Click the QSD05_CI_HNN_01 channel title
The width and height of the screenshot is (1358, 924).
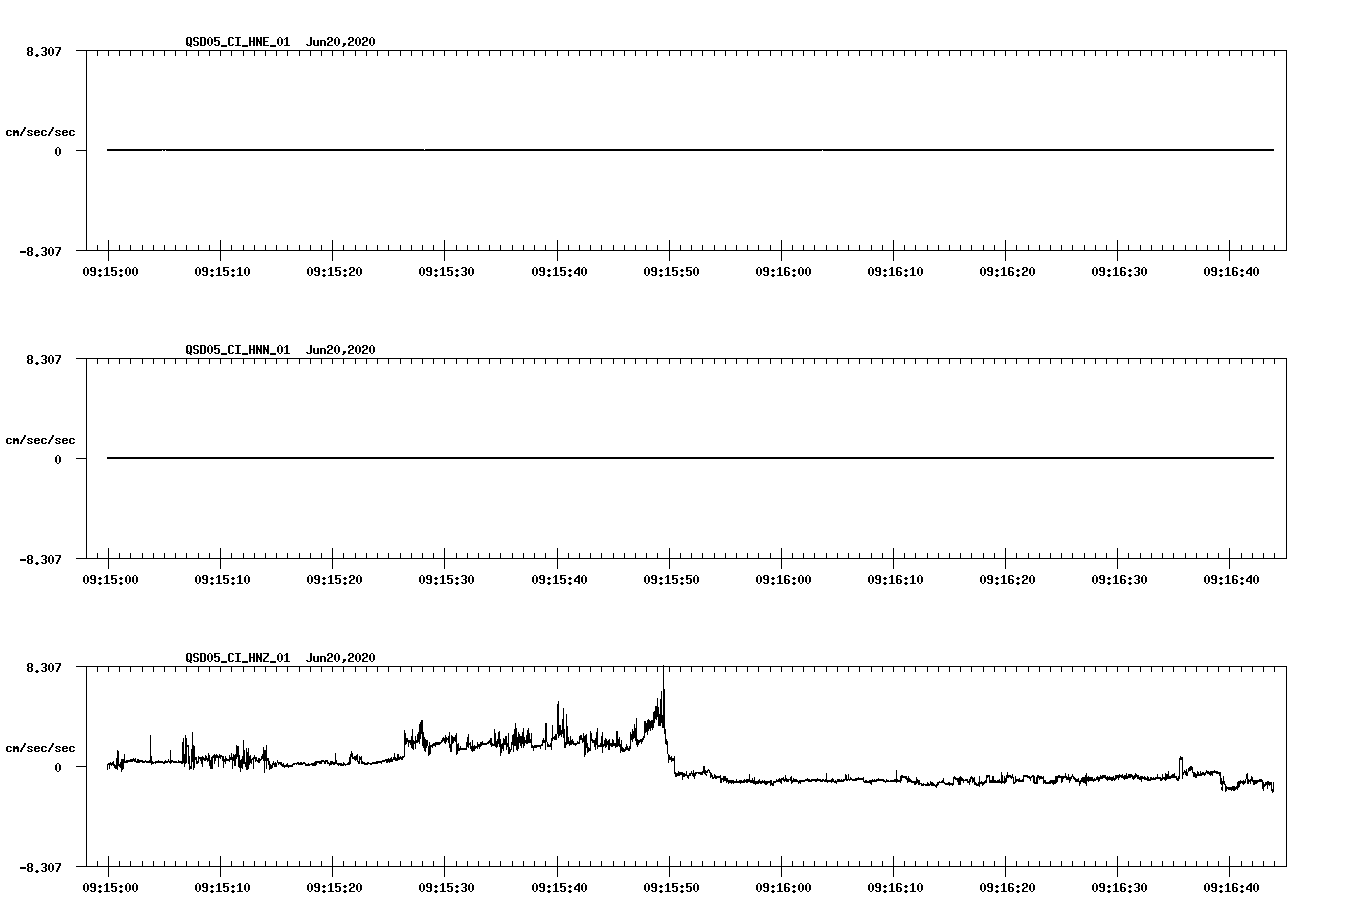[238, 350]
